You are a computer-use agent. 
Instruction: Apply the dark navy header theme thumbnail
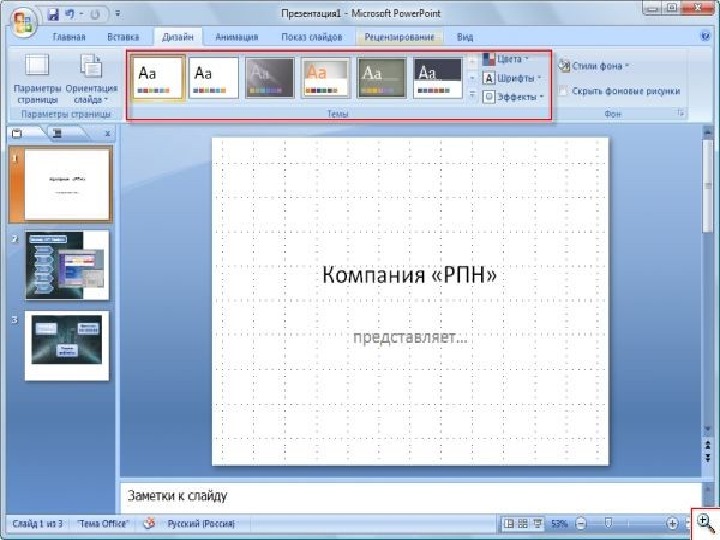438,77
